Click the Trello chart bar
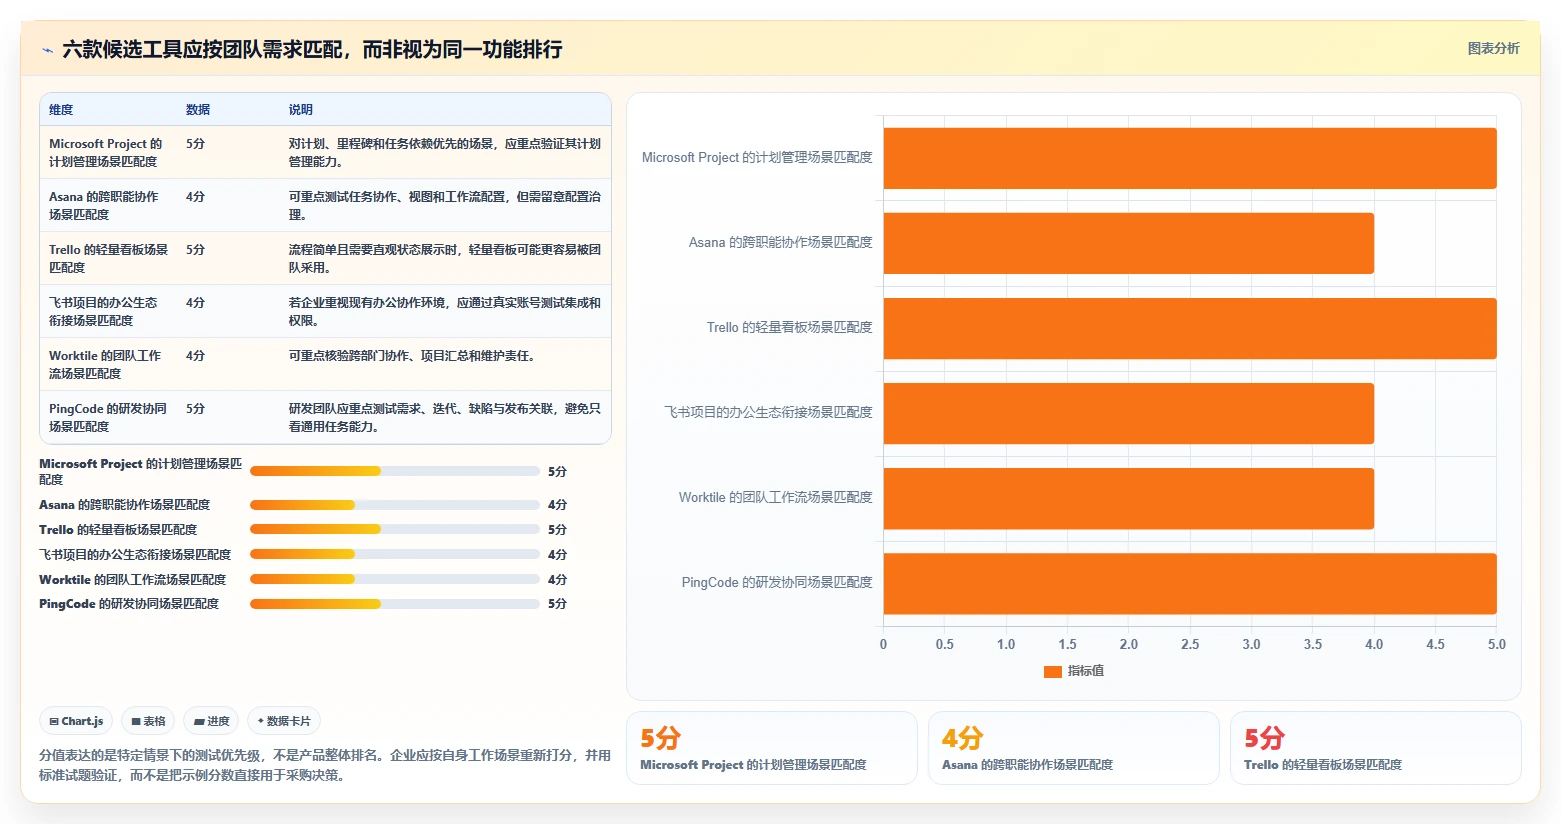Image resolution: width=1561 pixels, height=824 pixels. coord(1190,328)
